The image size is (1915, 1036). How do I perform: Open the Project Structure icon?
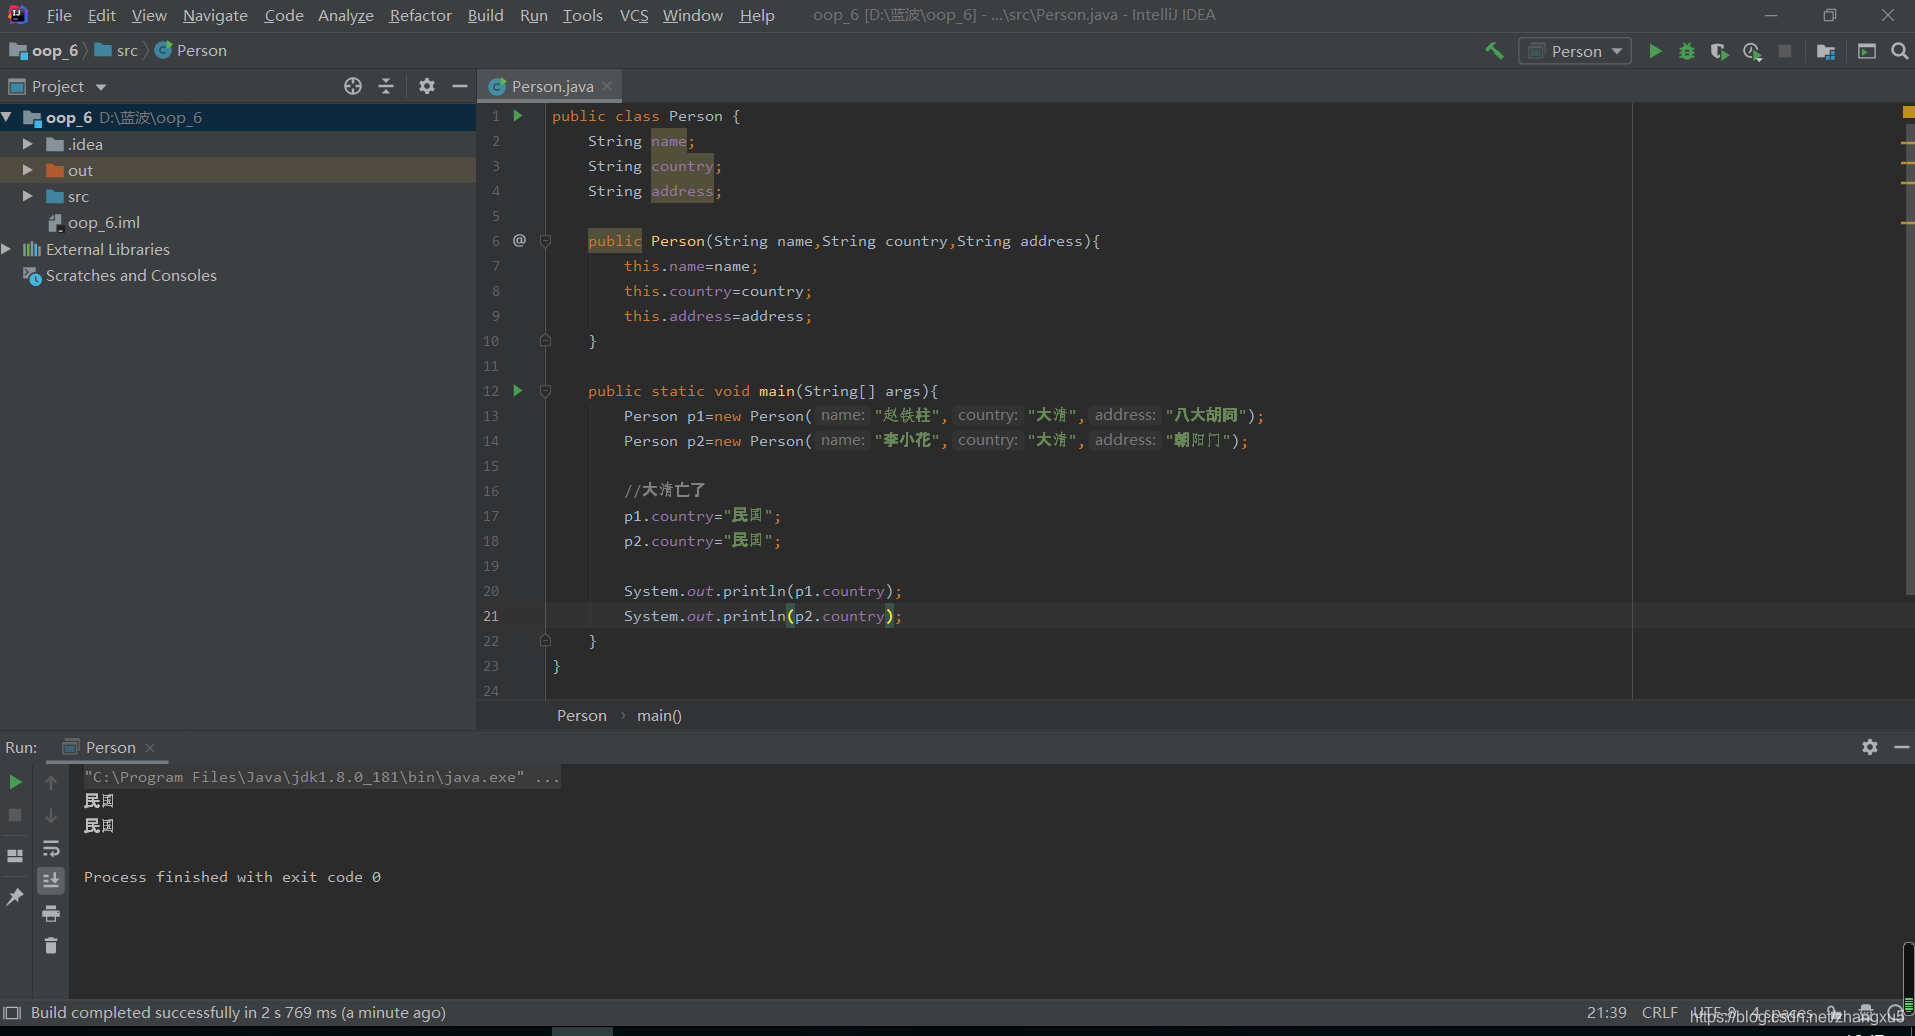tap(1826, 51)
